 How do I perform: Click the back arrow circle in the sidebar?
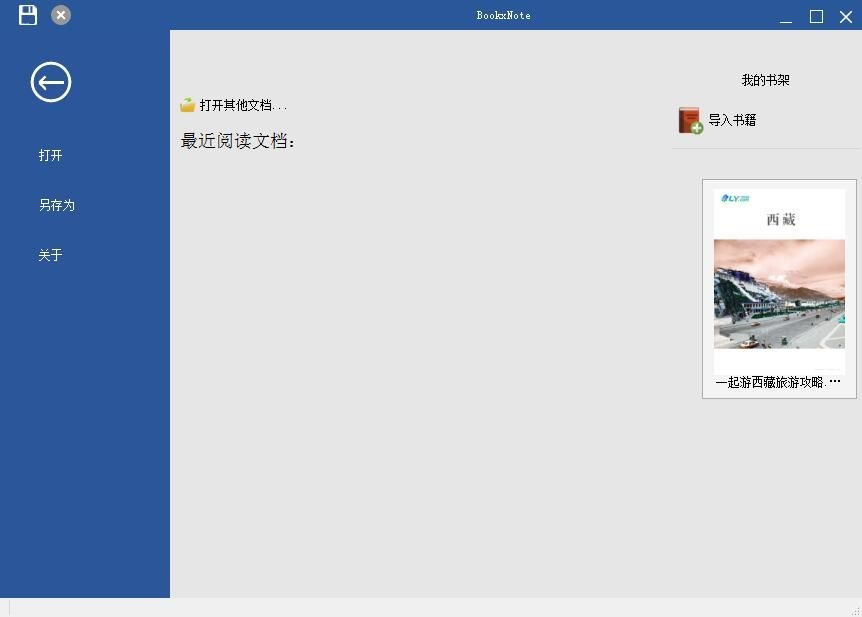point(50,82)
